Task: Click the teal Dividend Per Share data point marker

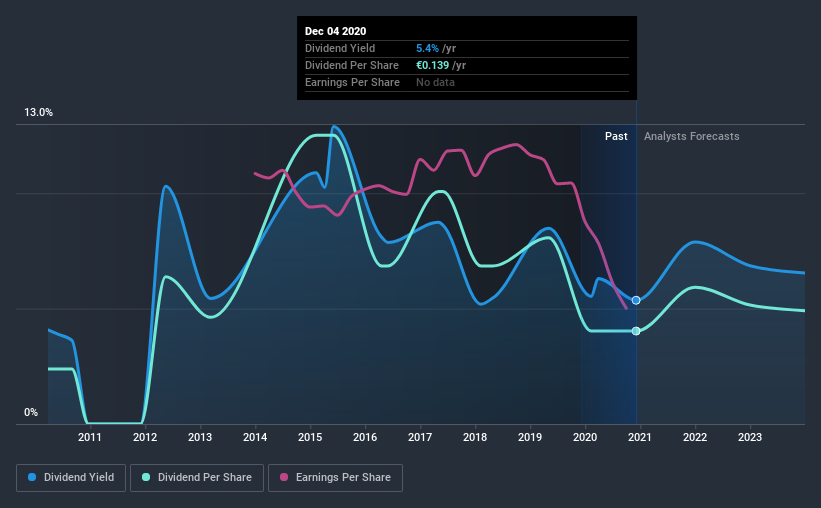Action: click(x=636, y=331)
